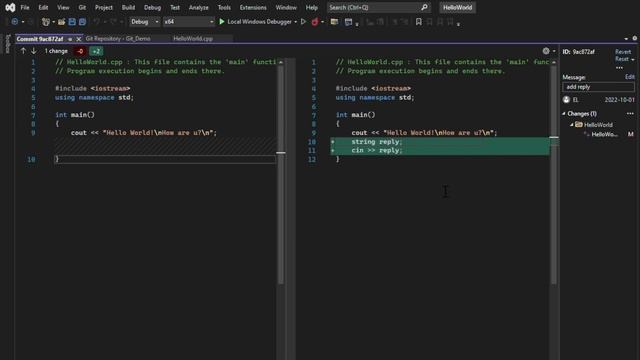
Task: Switch to Git Repository - Git_Demo tab
Action: (118, 39)
